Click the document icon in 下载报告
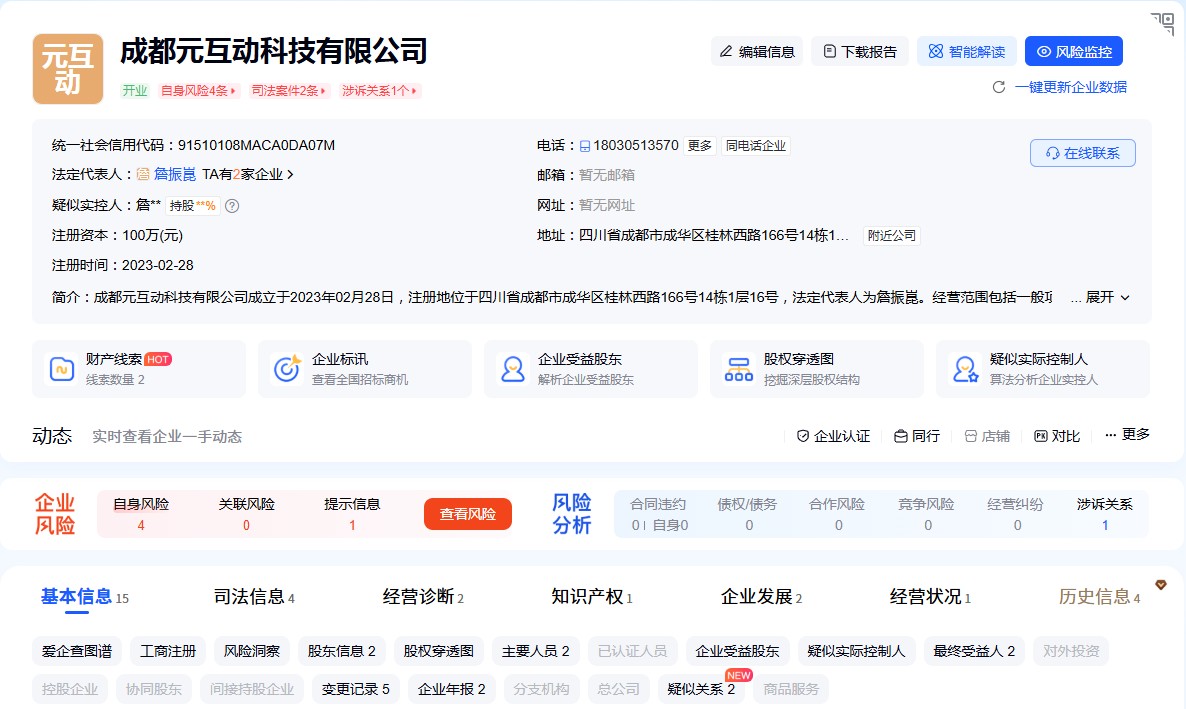Image resolution: width=1186 pixels, height=709 pixels. (x=830, y=51)
